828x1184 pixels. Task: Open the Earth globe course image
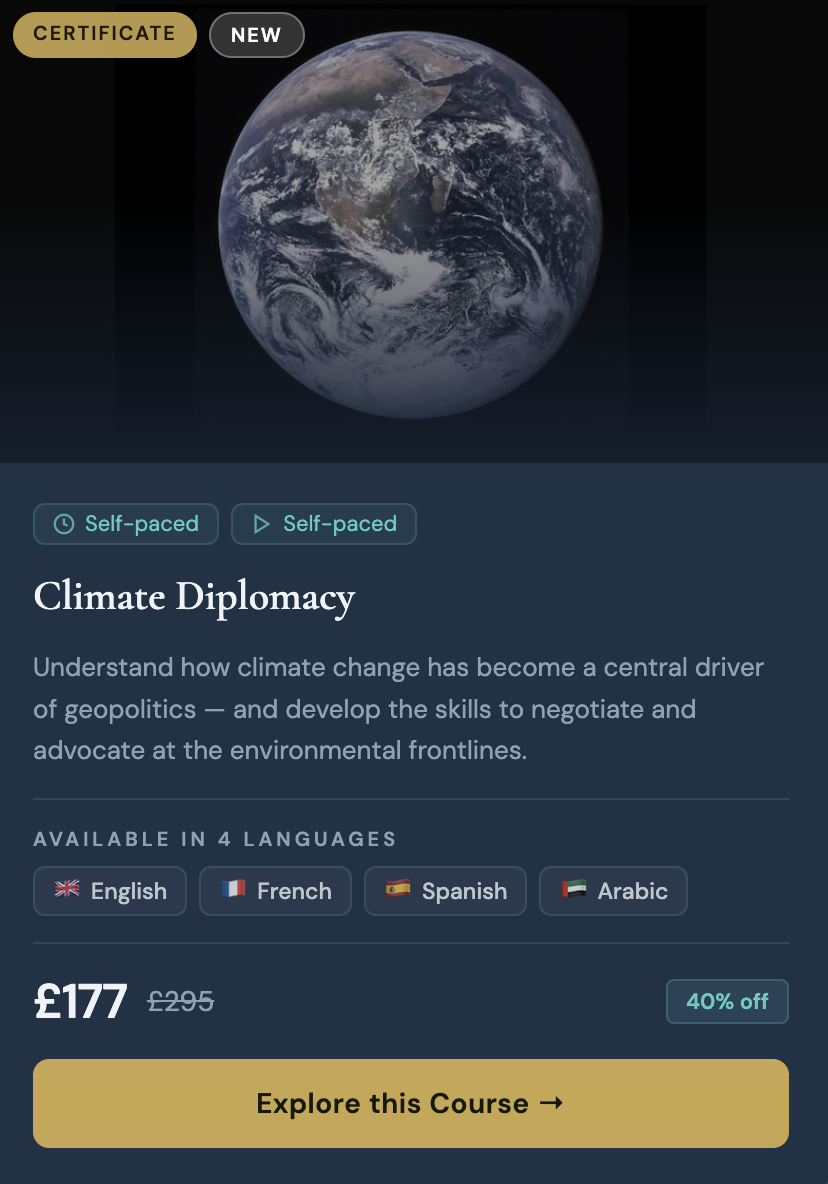(411, 224)
